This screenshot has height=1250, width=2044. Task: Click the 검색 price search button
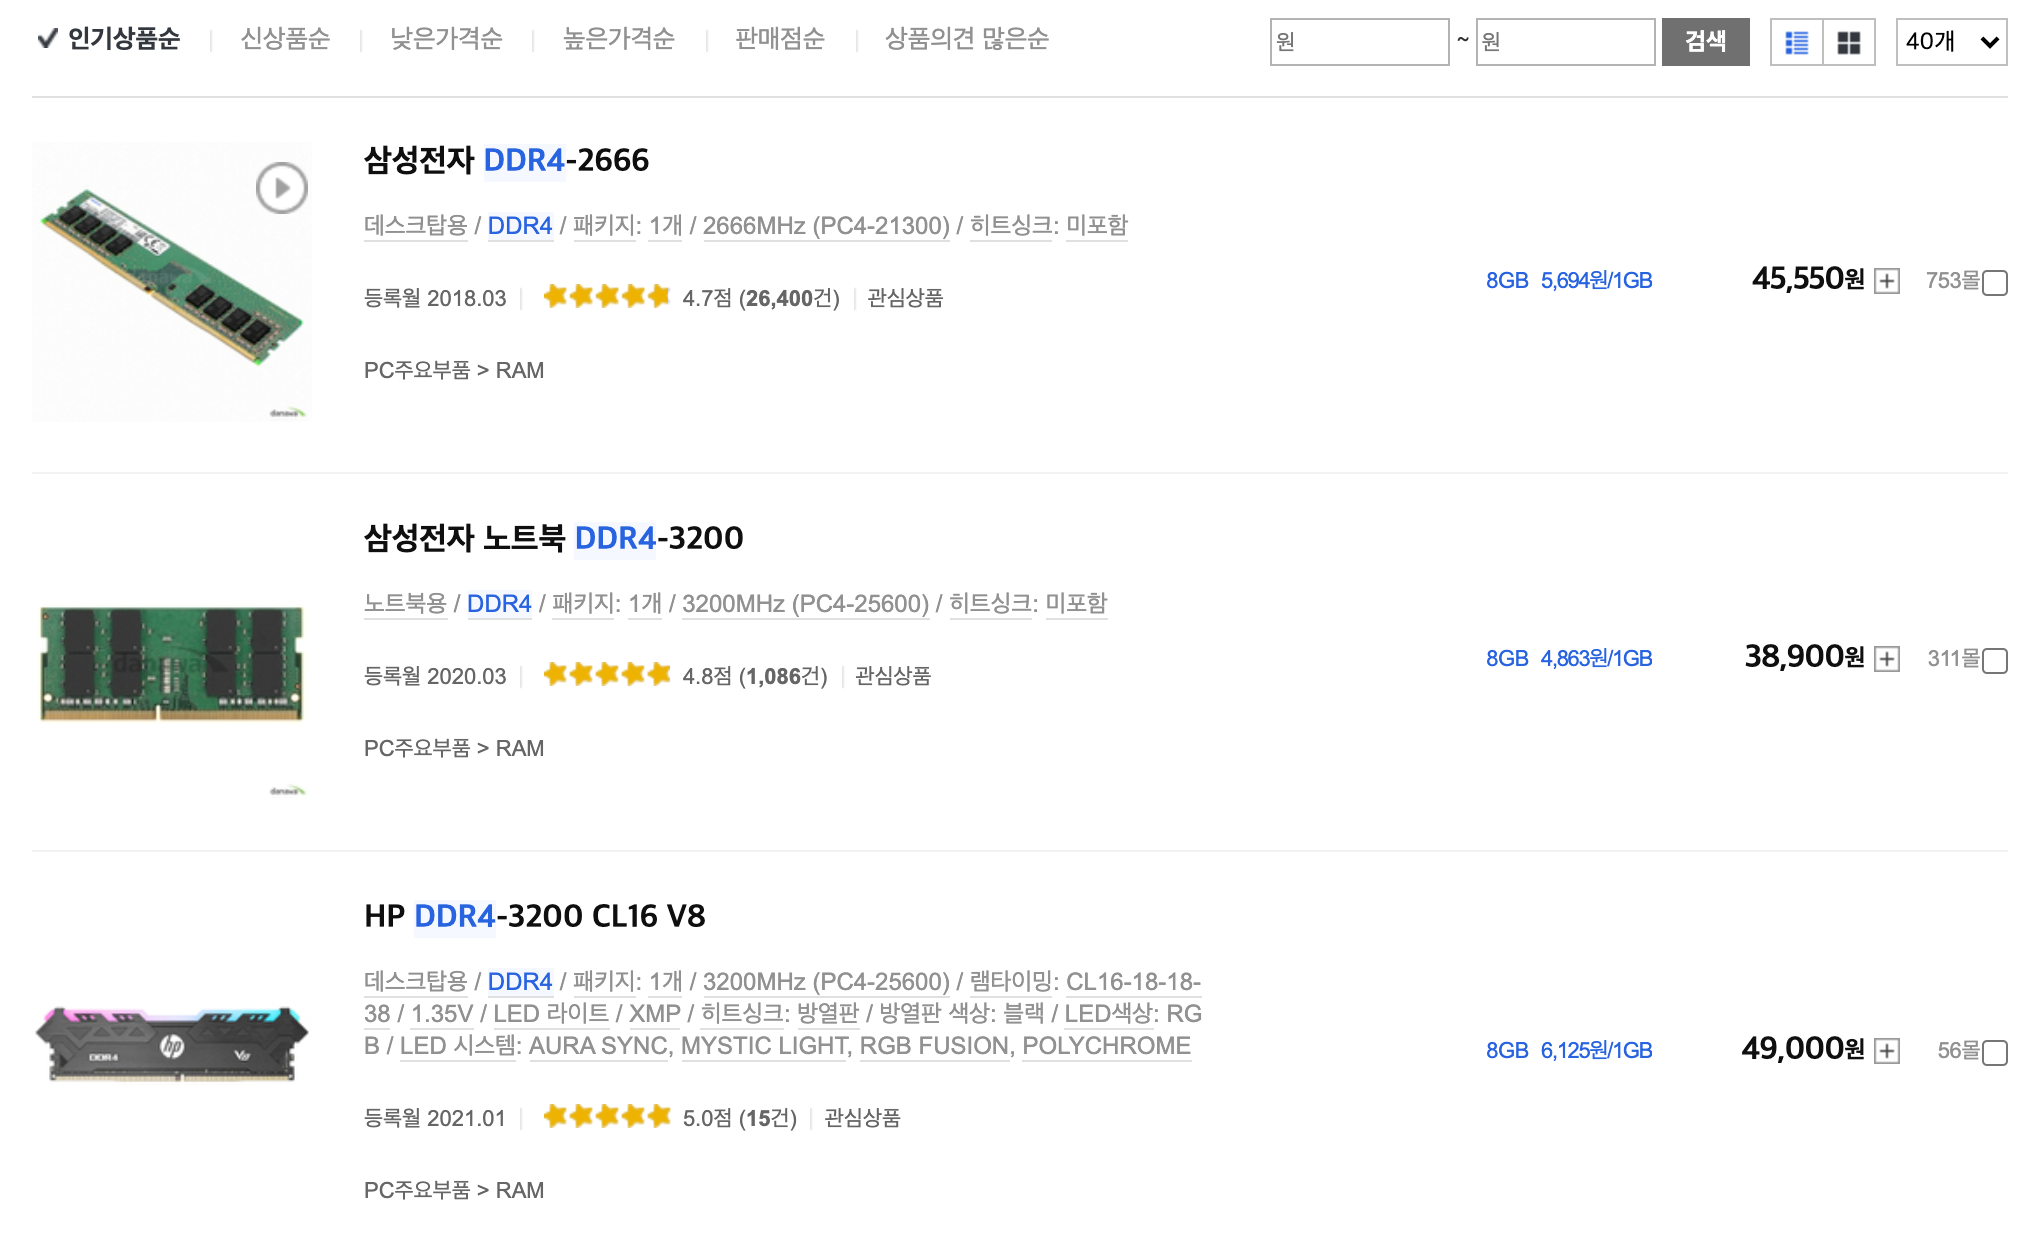[1705, 42]
